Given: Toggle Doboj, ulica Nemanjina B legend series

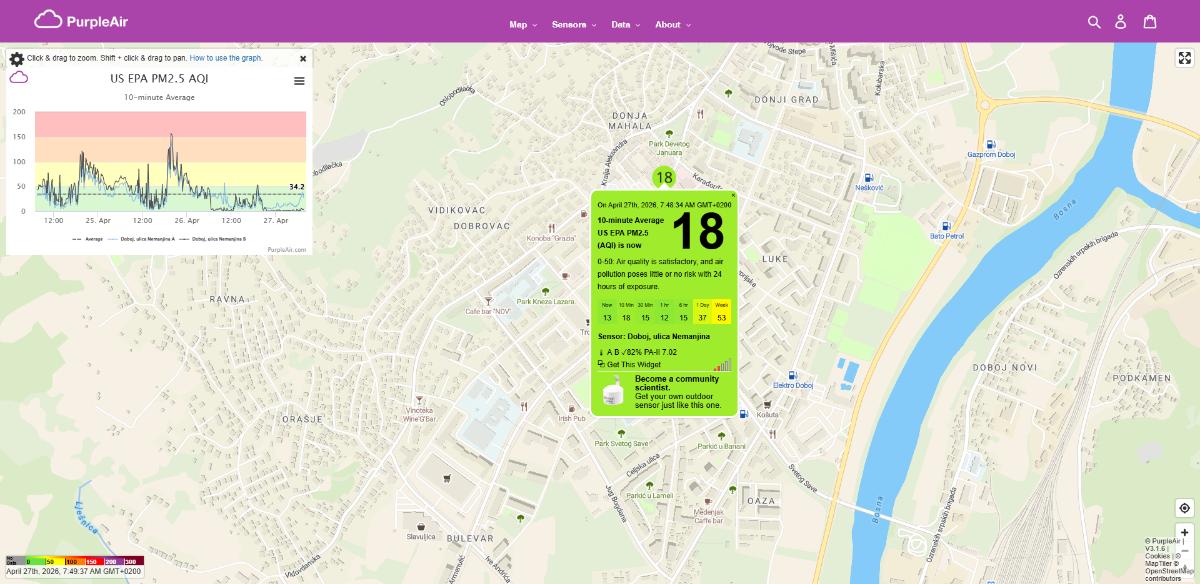Looking at the screenshot, I should 218,239.
